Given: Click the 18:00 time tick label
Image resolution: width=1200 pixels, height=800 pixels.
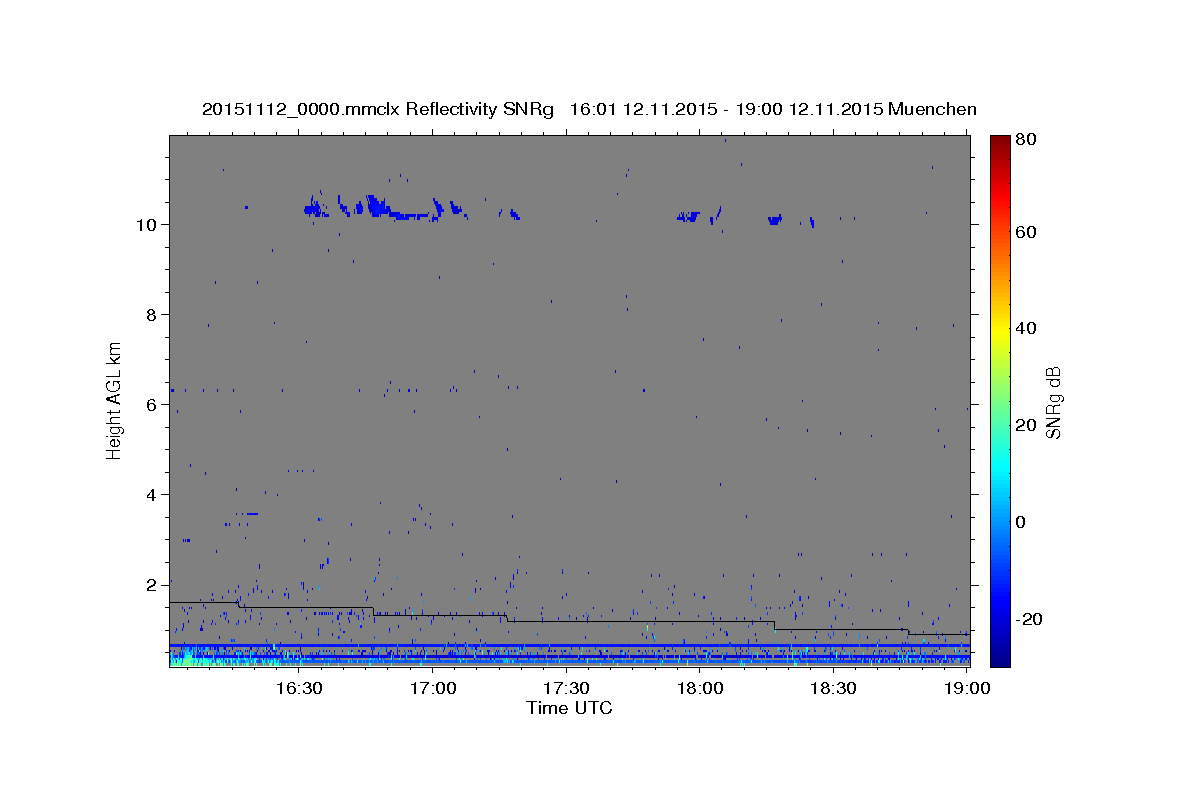Looking at the screenshot, I should point(700,689).
